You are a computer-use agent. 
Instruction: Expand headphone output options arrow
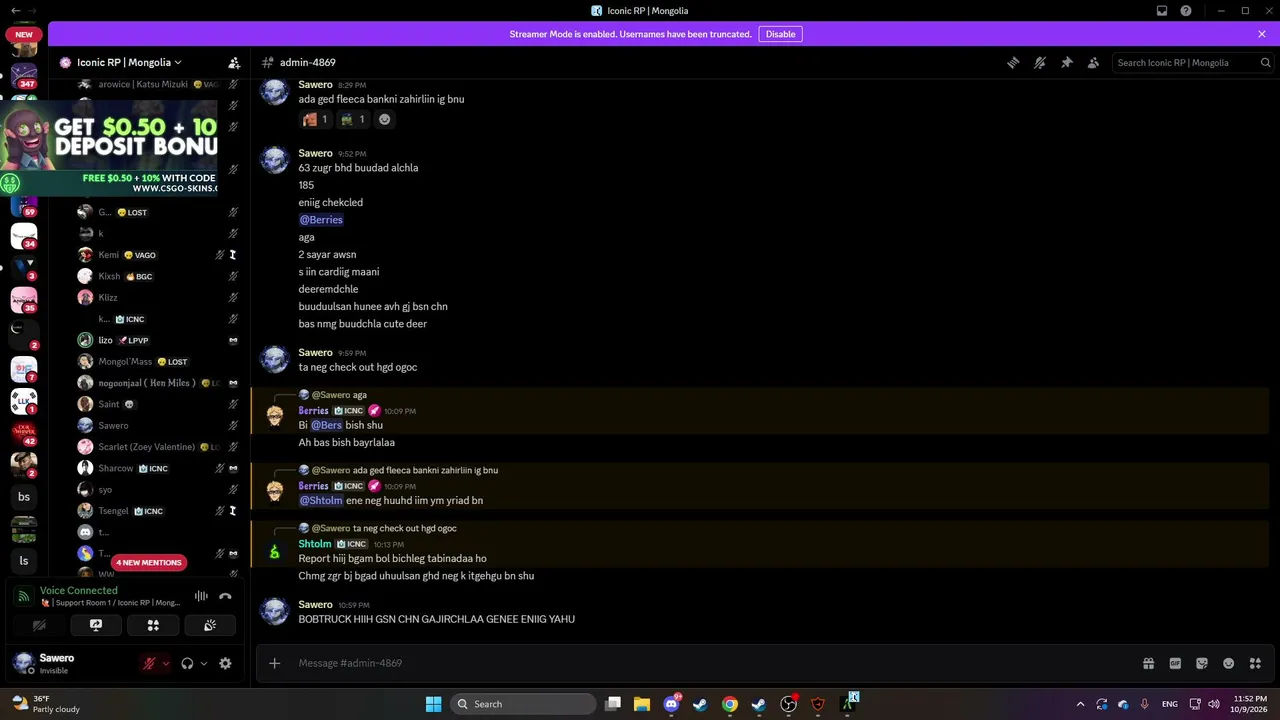204,663
